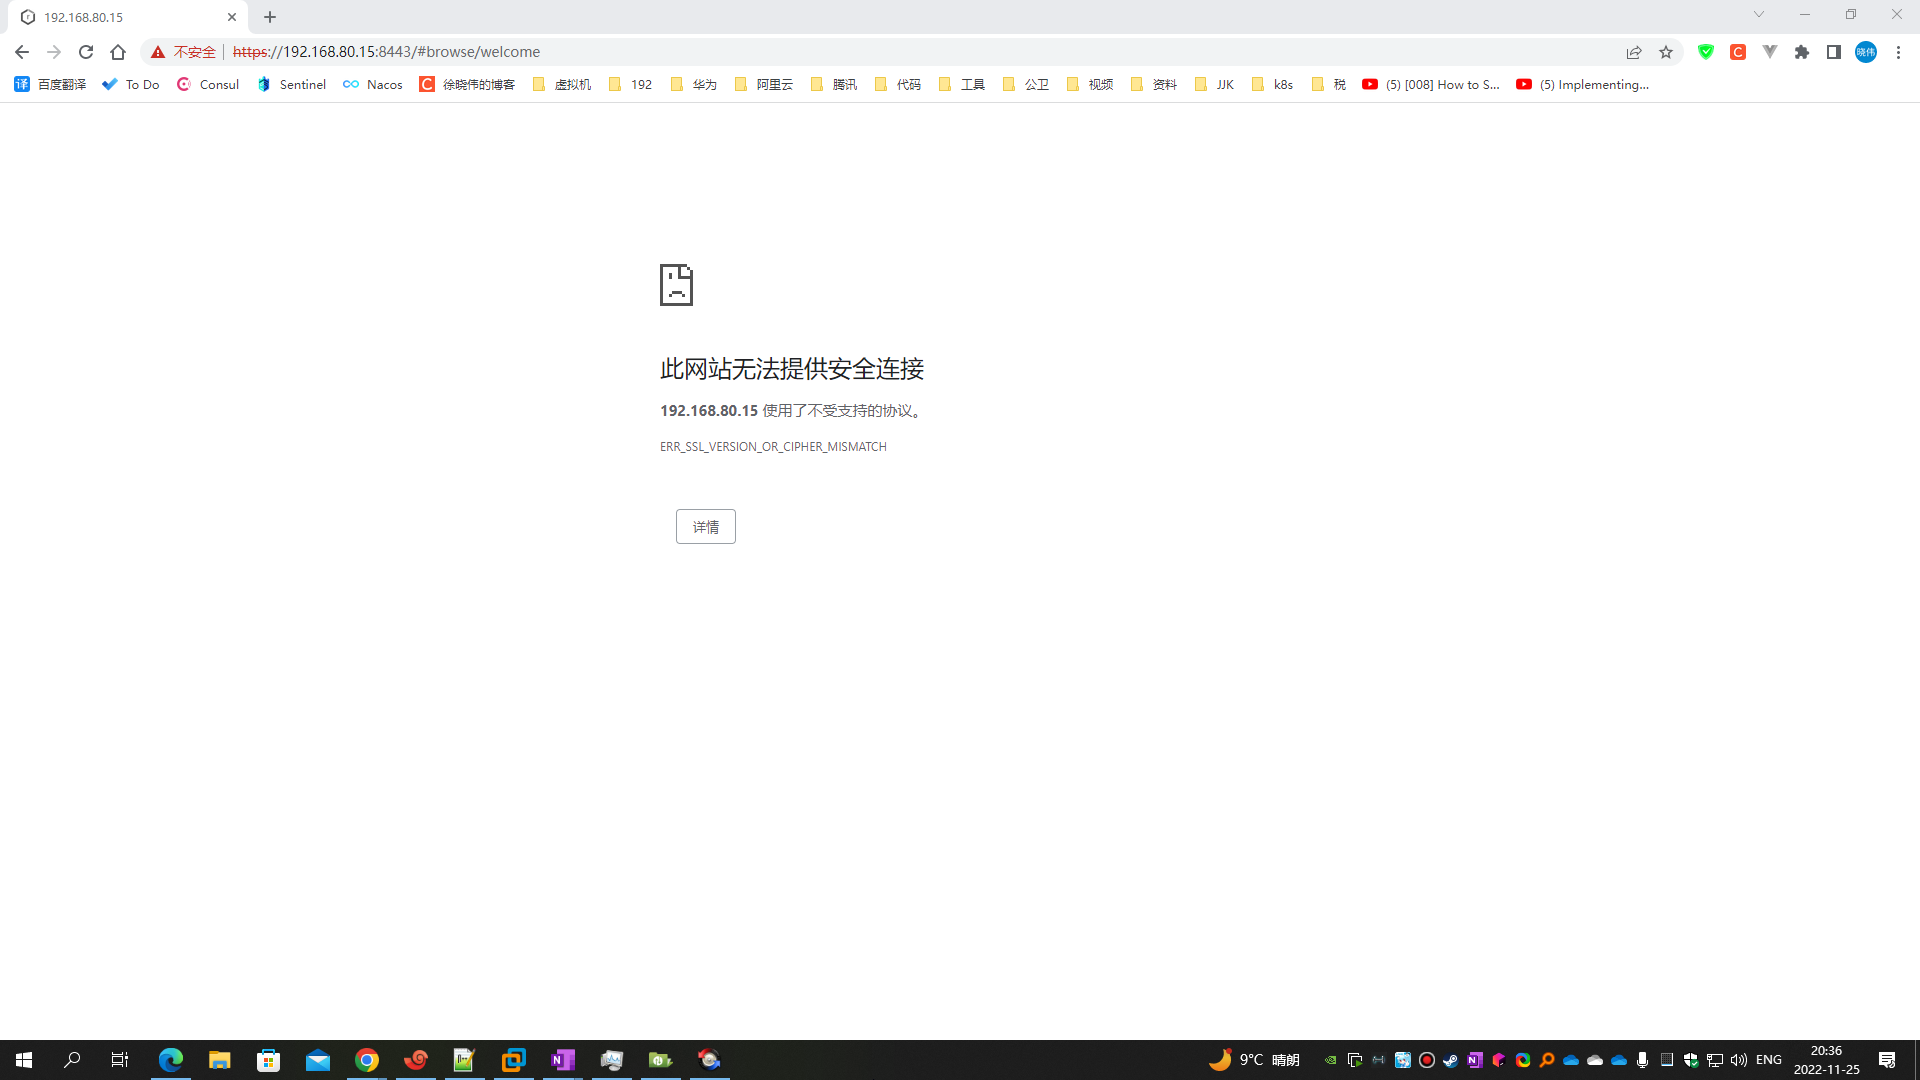
Task: Open the user profile avatar
Action: tap(1866, 52)
